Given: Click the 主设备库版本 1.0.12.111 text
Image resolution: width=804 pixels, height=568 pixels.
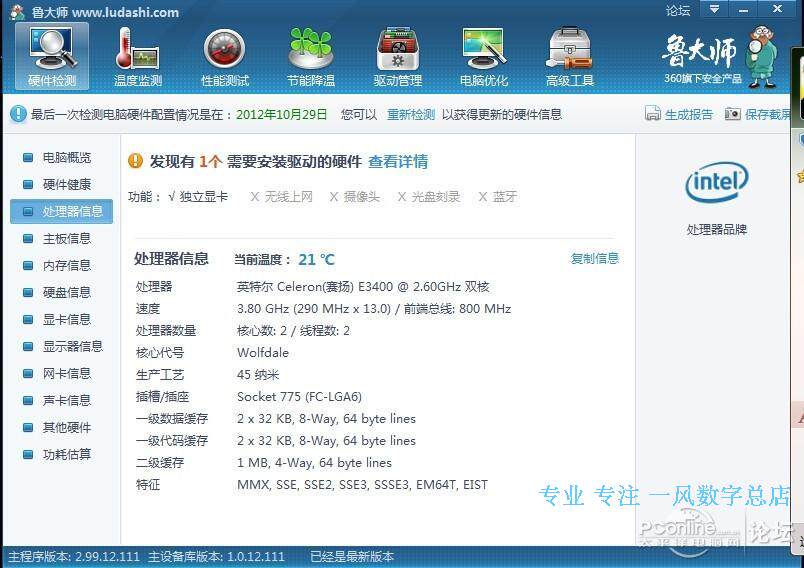Looking at the screenshot, I should click(x=216, y=557).
